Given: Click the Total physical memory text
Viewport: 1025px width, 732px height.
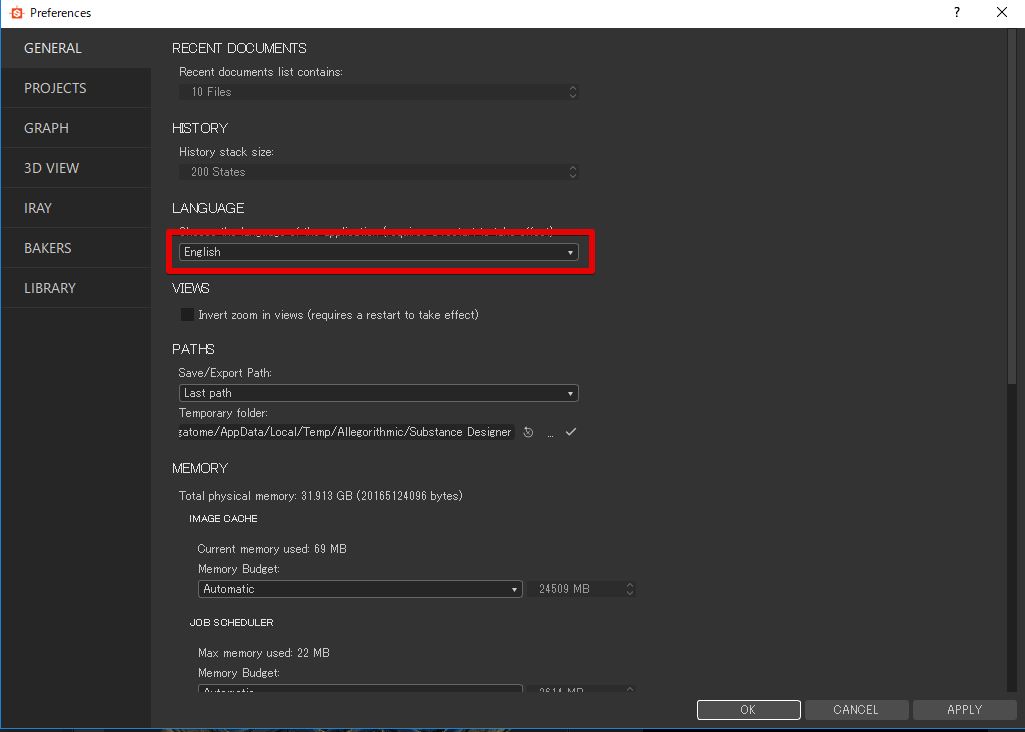Looking at the screenshot, I should click(x=320, y=496).
